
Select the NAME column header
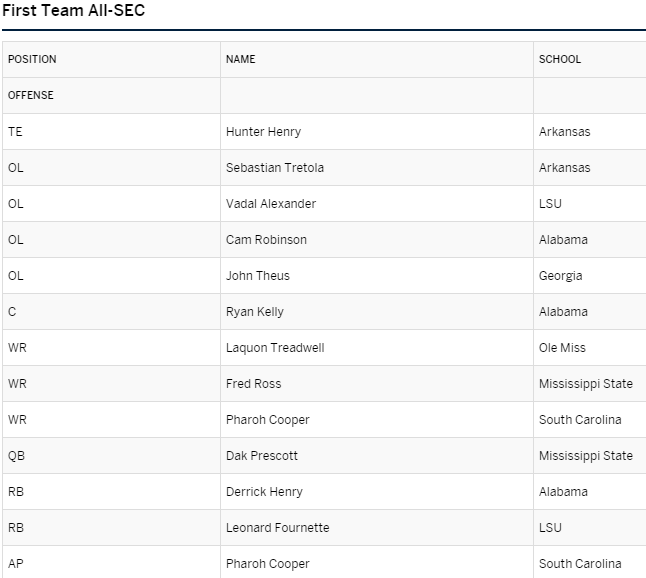coord(241,59)
